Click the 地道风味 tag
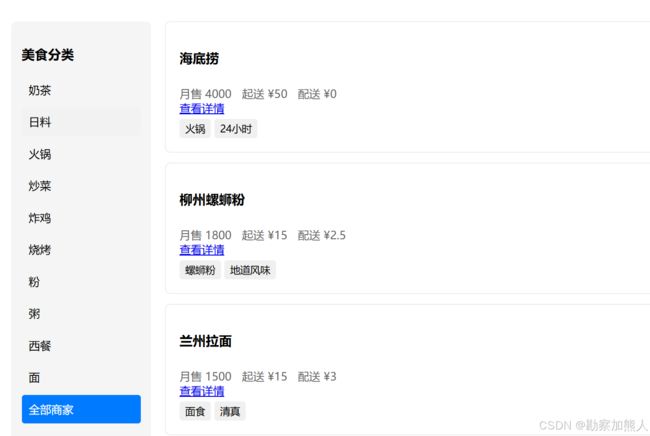The image size is (650, 436). pyautogui.click(x=250, y=270)
